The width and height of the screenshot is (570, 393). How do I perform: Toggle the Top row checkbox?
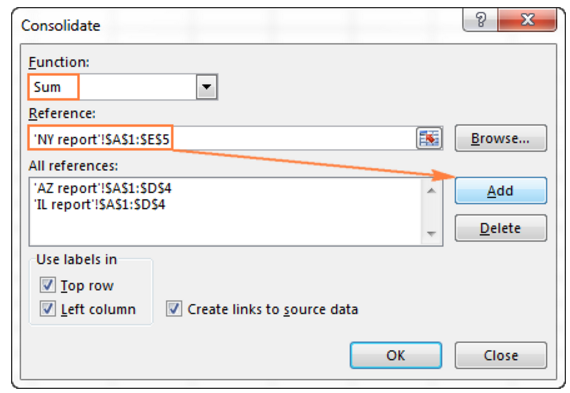[x=48, y=285]
